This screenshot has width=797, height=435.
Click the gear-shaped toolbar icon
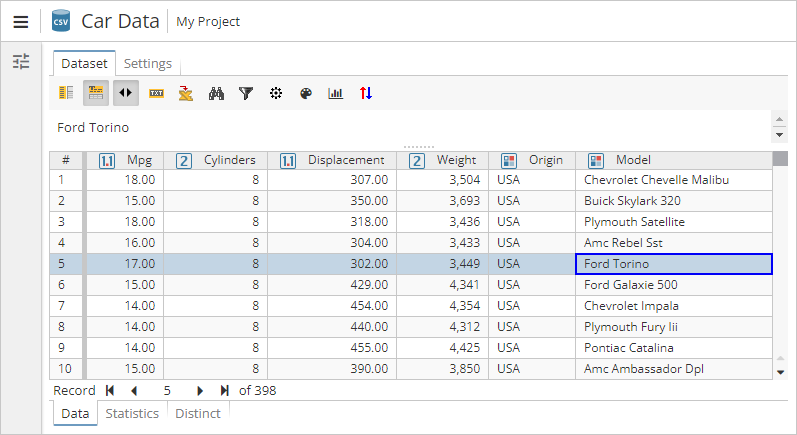click(x=276, y=93)
